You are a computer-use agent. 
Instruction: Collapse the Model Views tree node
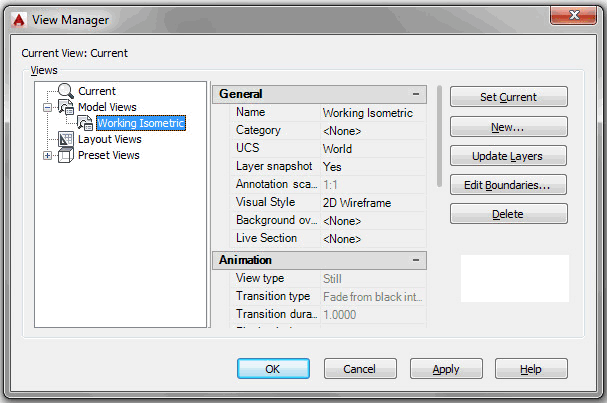[47, 108]
